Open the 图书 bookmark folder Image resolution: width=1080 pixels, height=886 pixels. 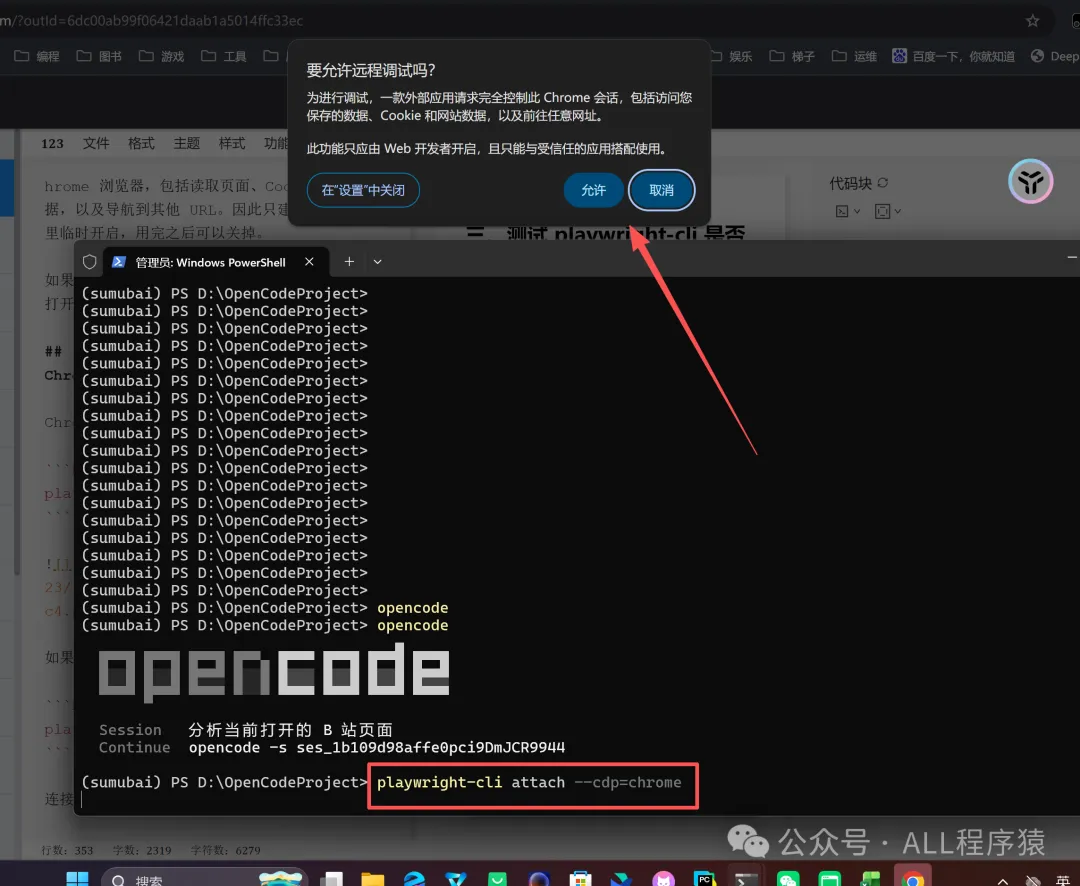click(x=99, y=56)
